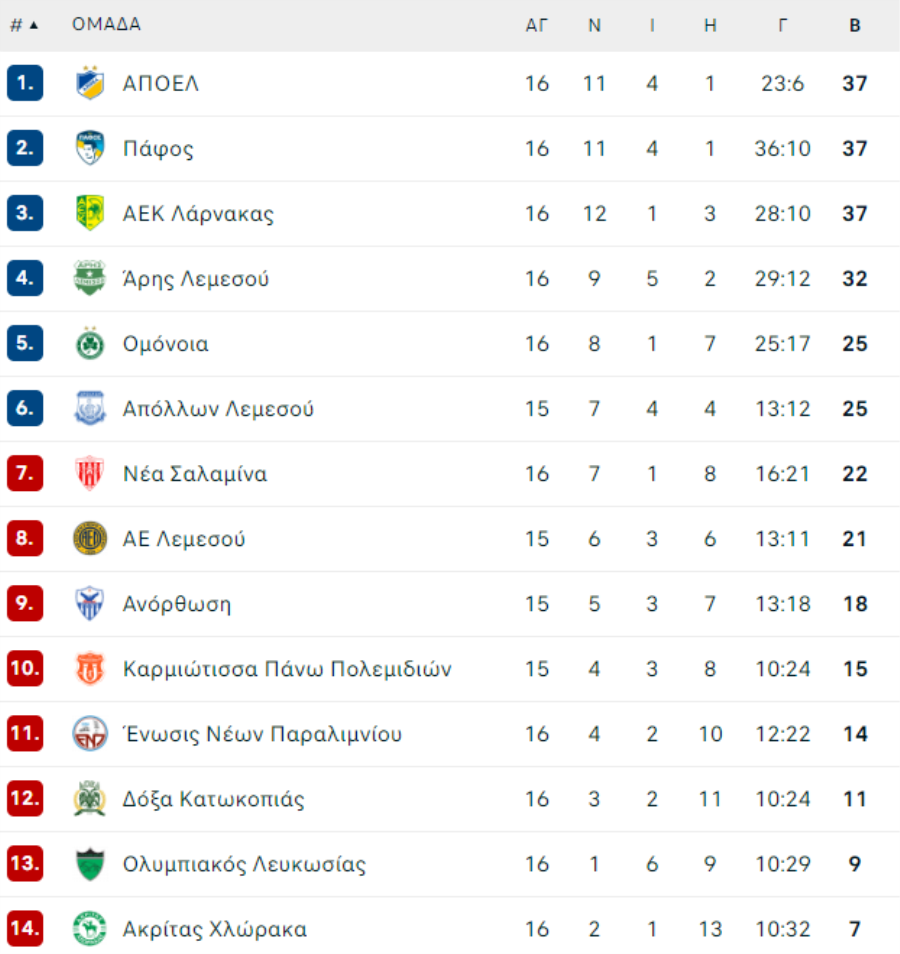
Task: Click the red position badge number 14
Action: 25,928
